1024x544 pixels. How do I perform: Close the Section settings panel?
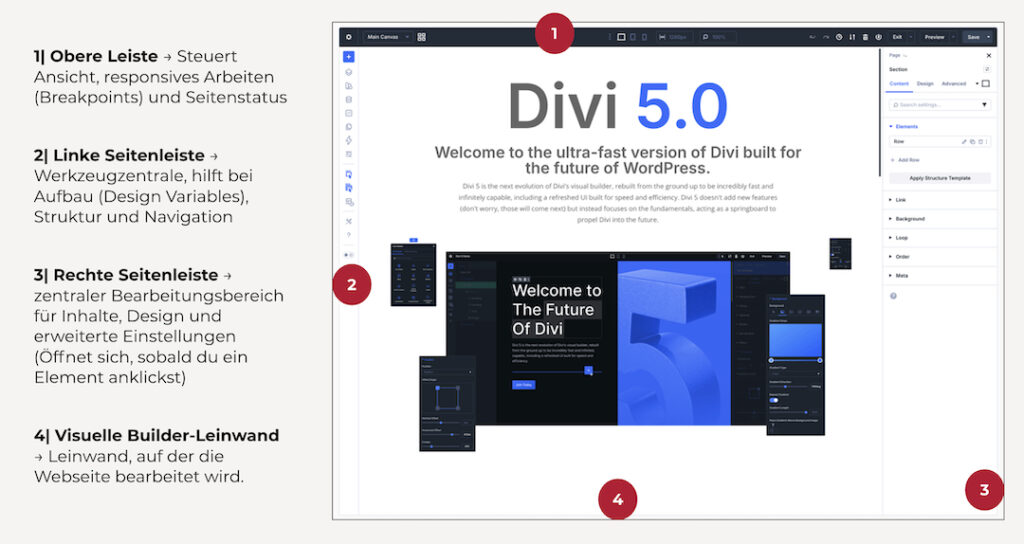(989, 56)
